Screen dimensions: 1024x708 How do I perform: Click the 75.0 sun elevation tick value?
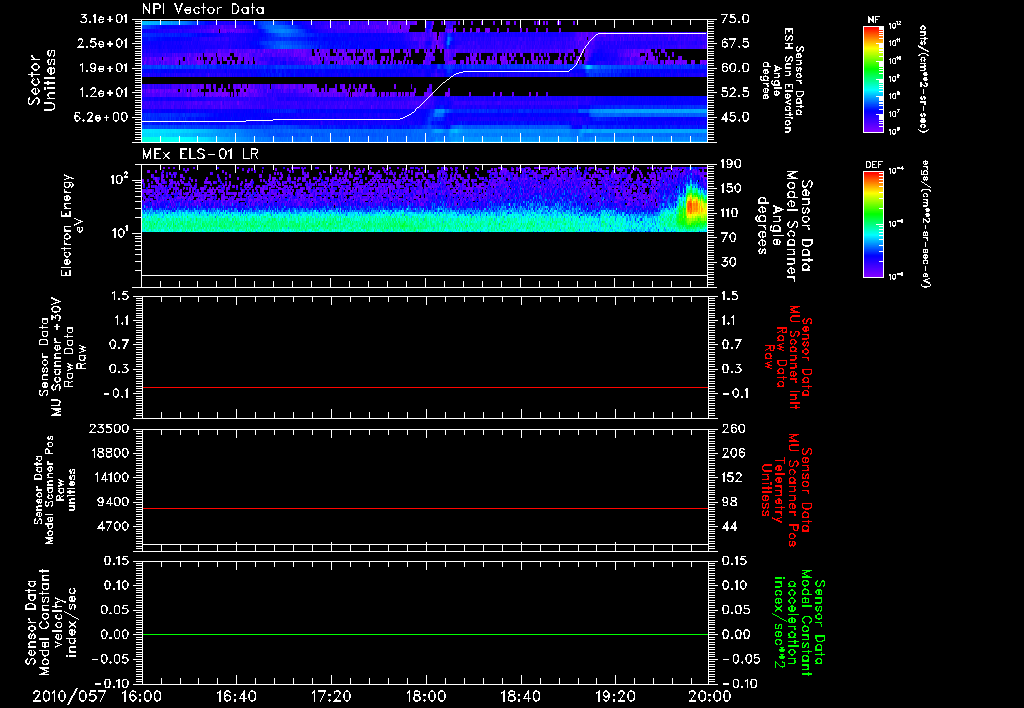click(x=735, y=19)
